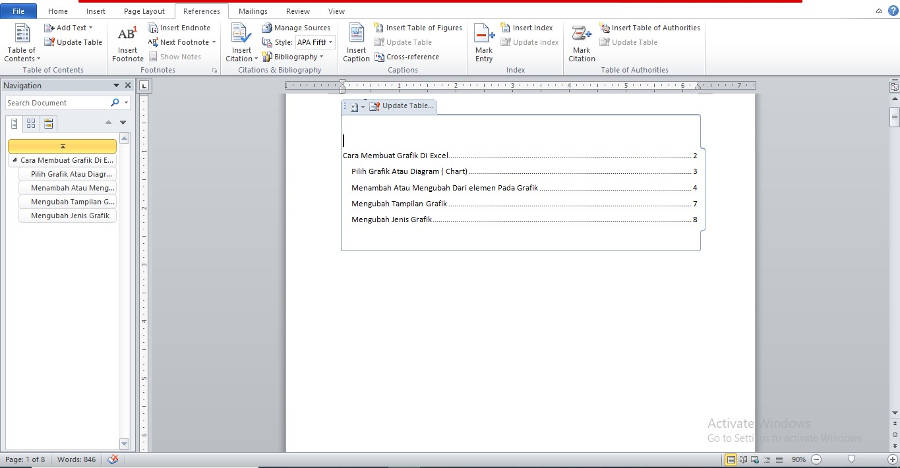
Task: Click the Pilih Grafik Atau Diagram (Chart) entry
Action: [524, 171]
